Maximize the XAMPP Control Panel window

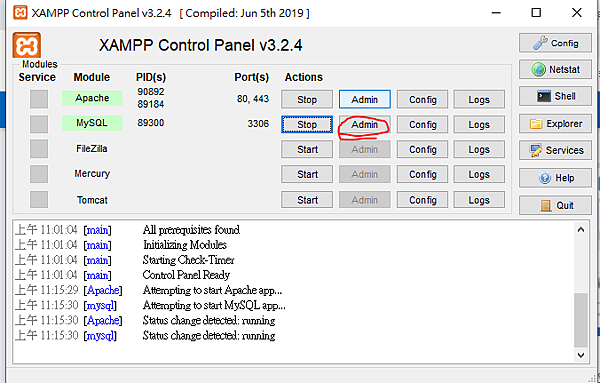click(x=536, y=13)
